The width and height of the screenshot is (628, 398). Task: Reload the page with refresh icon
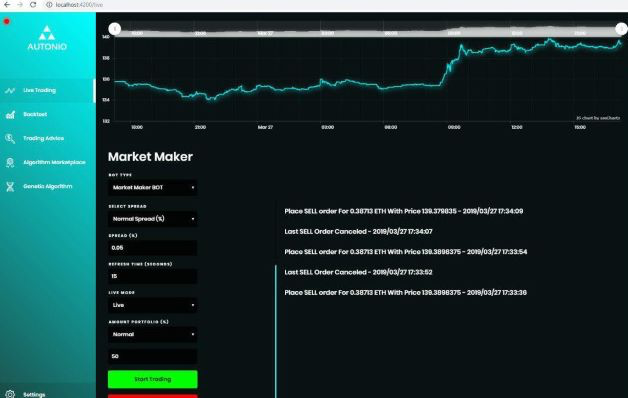pos(33,5)
